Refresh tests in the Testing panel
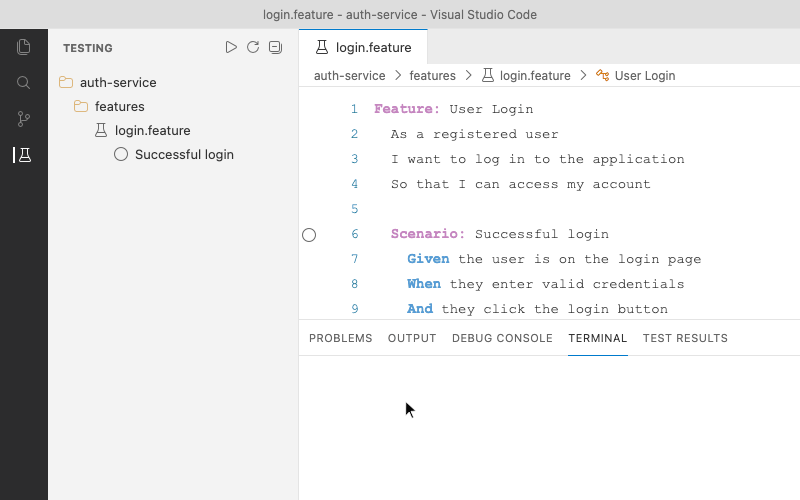800x500 pixels. pyautogui.click(x=253, y=47)
